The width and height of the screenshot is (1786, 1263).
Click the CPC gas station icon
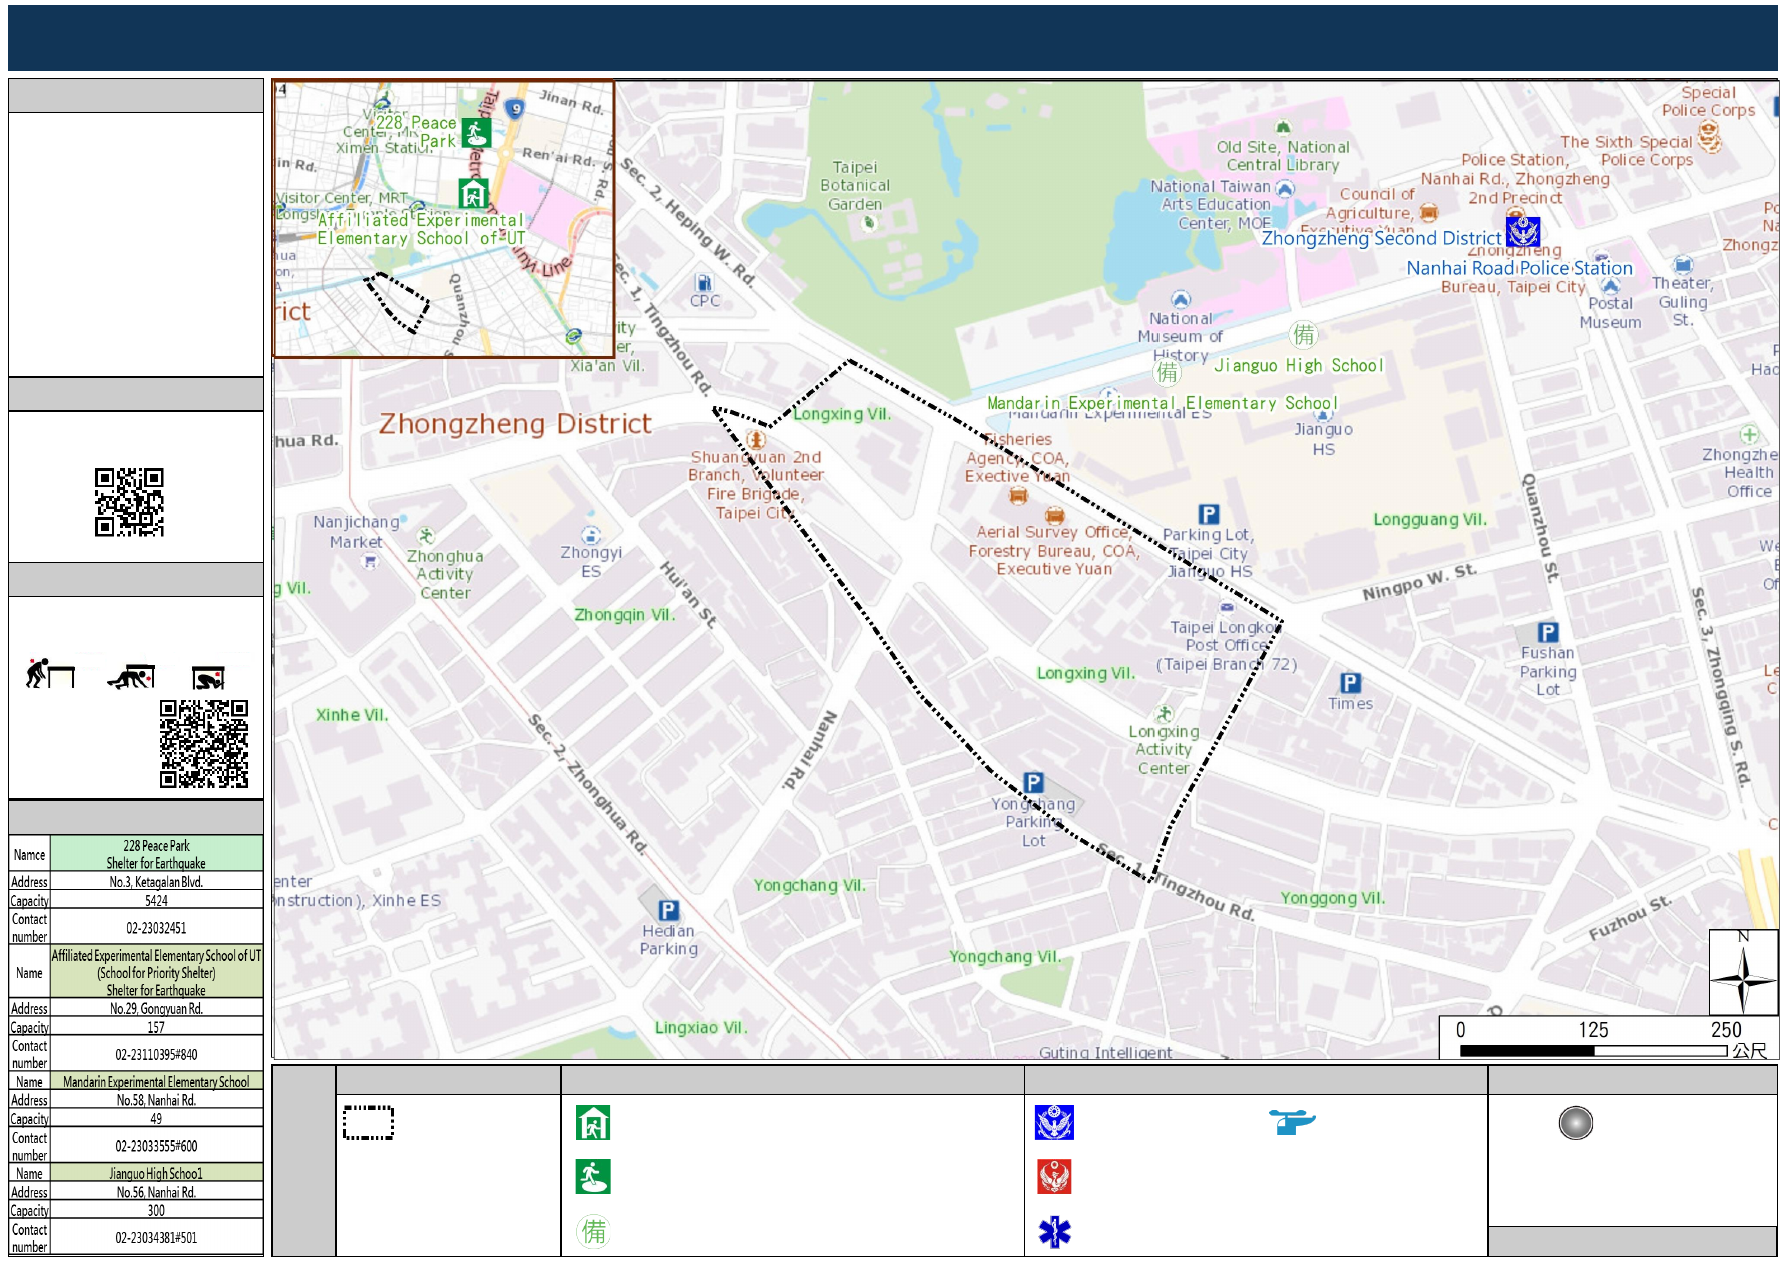[704, 283]
